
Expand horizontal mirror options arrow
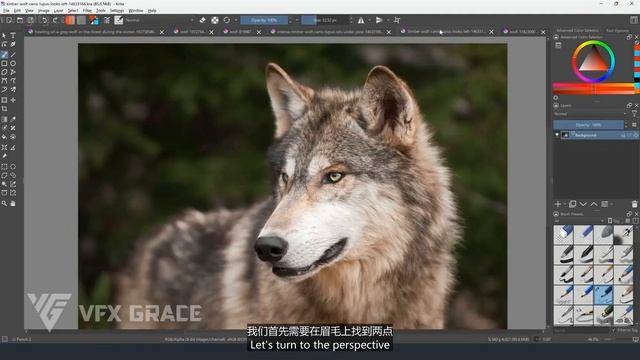click(369, 20)
